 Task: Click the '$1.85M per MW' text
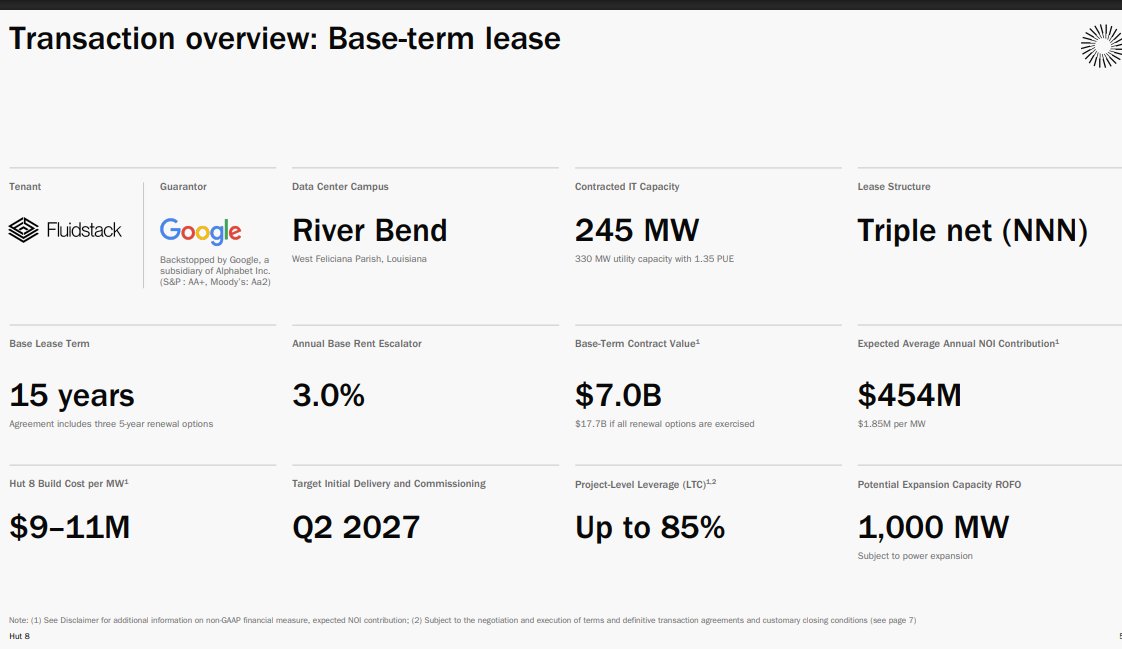(892, 424)
